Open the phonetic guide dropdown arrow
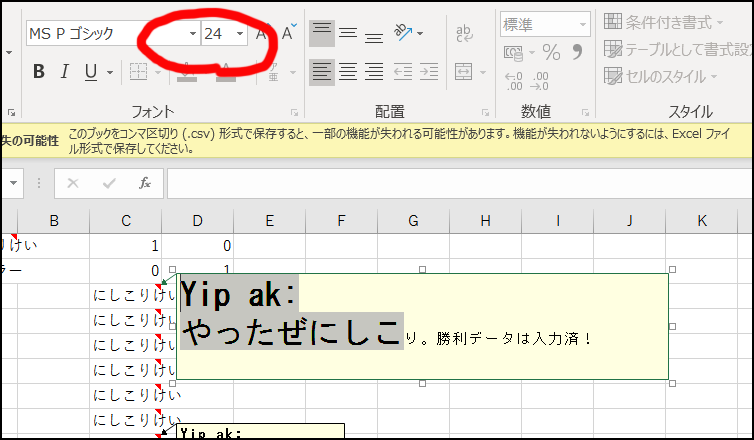This screenshot has height=440, width=754. [293, 73]
